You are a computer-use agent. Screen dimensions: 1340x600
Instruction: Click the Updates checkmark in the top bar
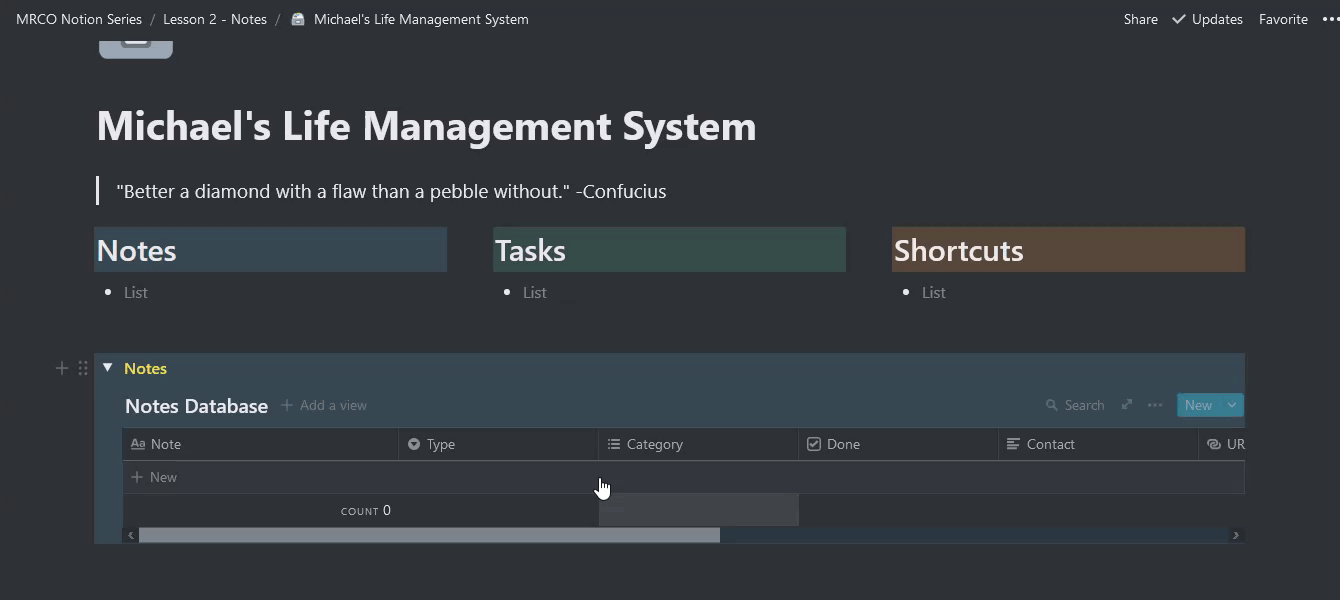1179,19
